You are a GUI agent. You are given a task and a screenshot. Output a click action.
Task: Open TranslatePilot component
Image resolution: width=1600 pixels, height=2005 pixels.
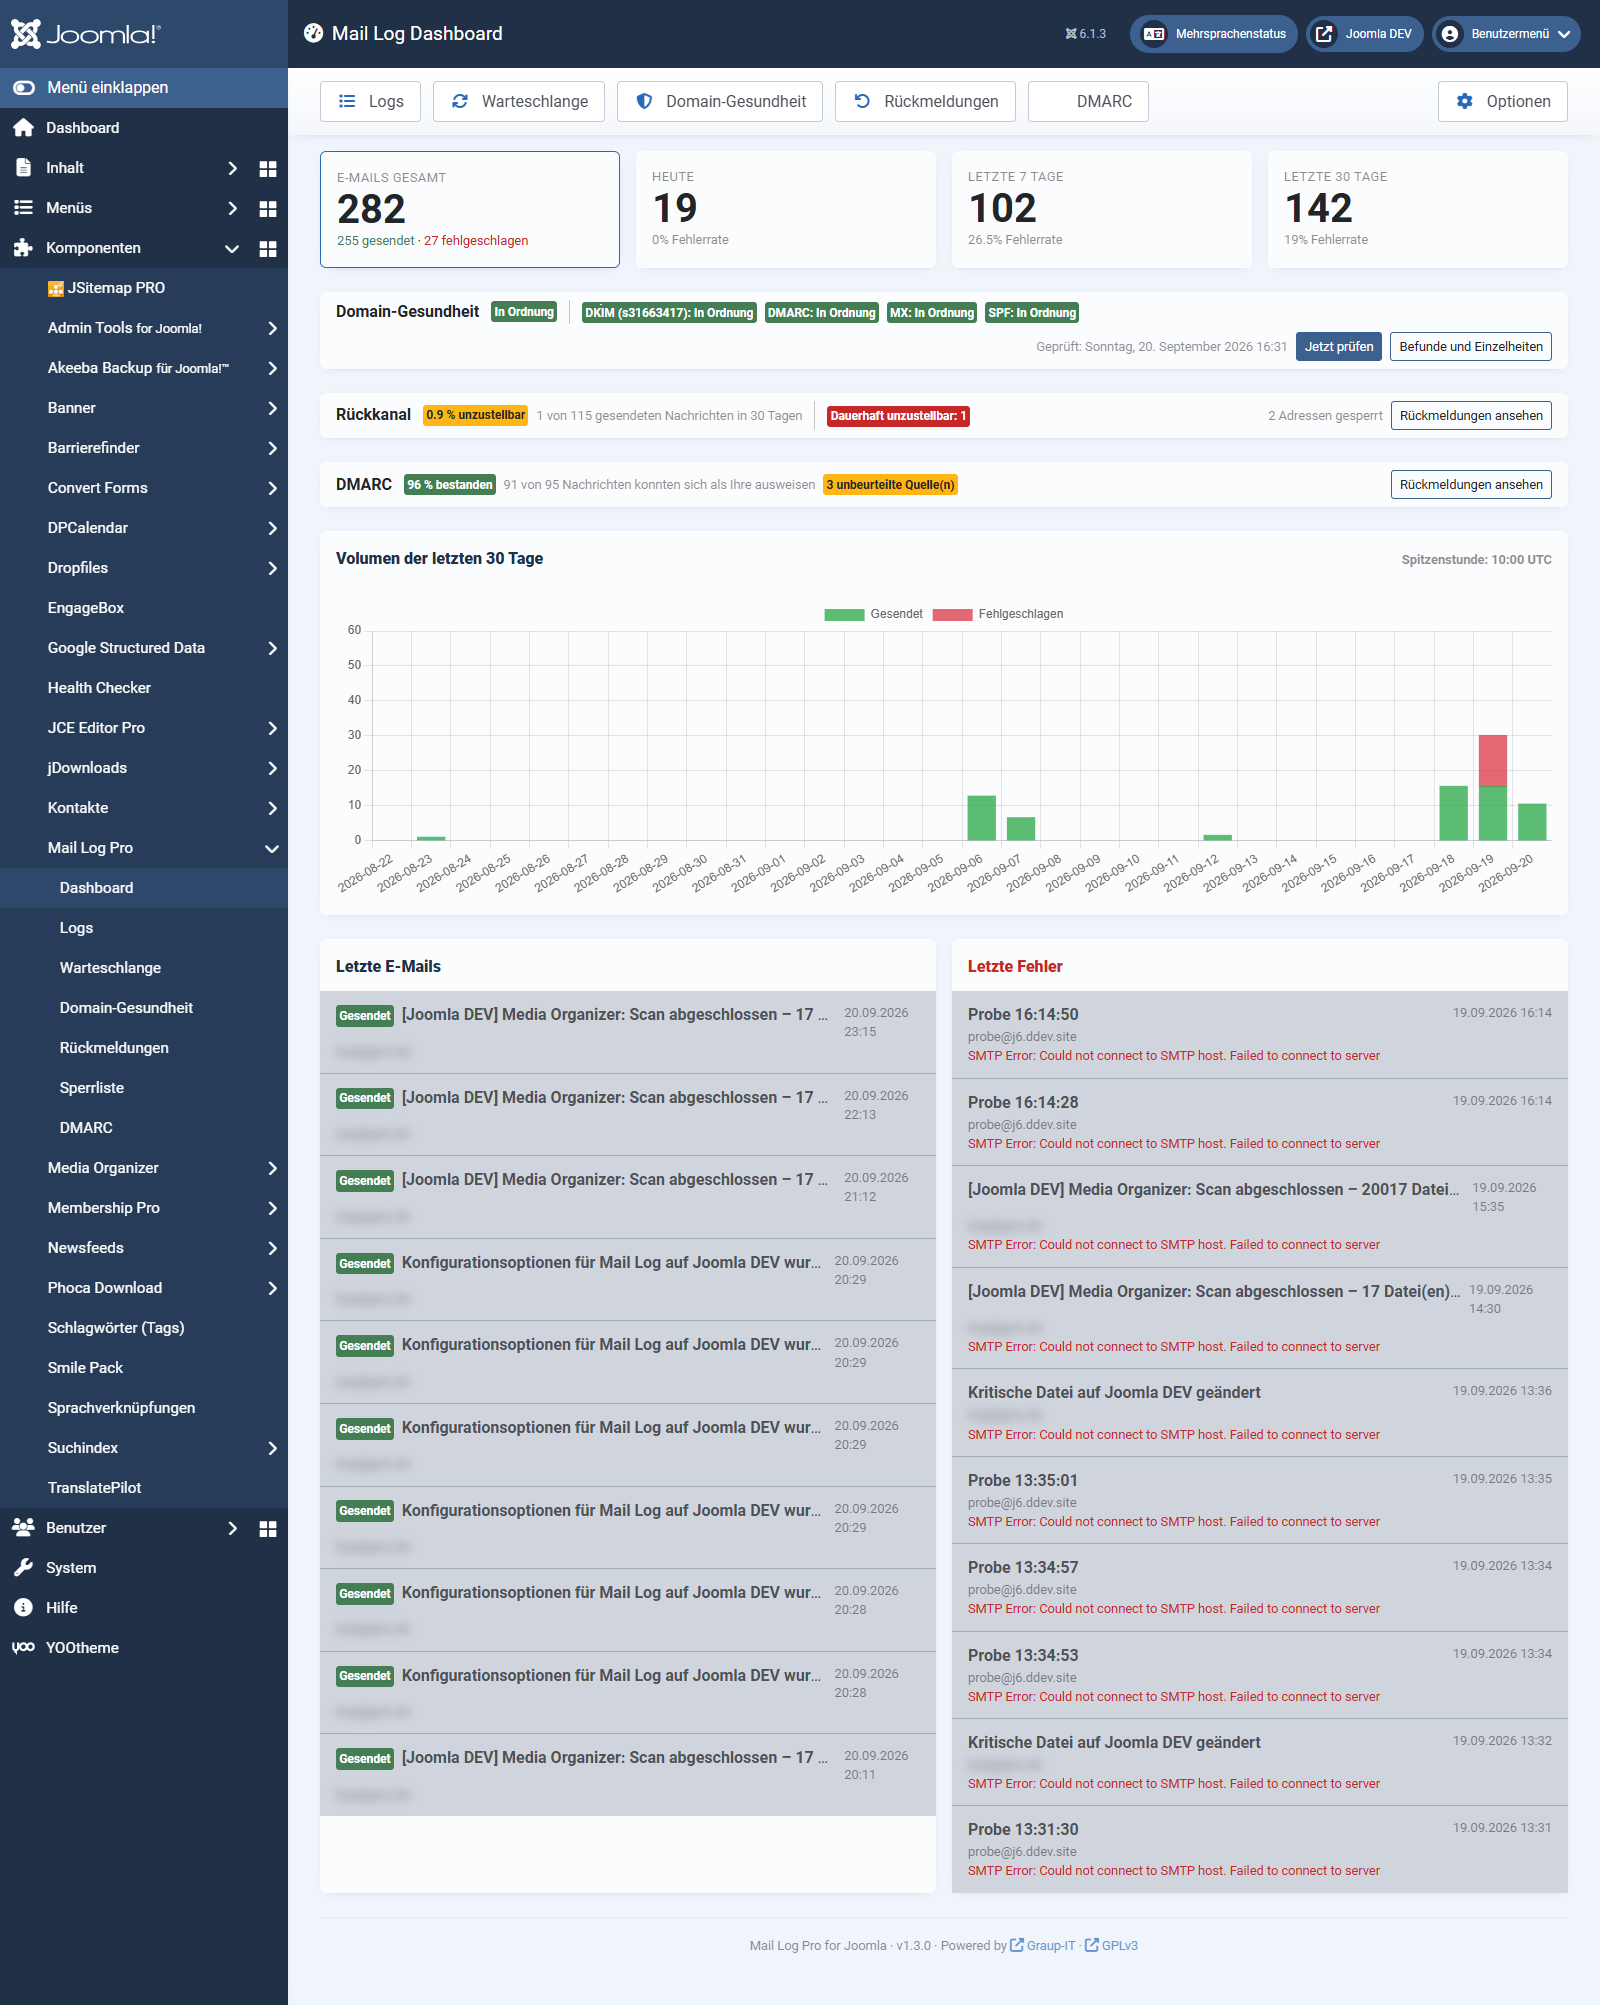94,1488
